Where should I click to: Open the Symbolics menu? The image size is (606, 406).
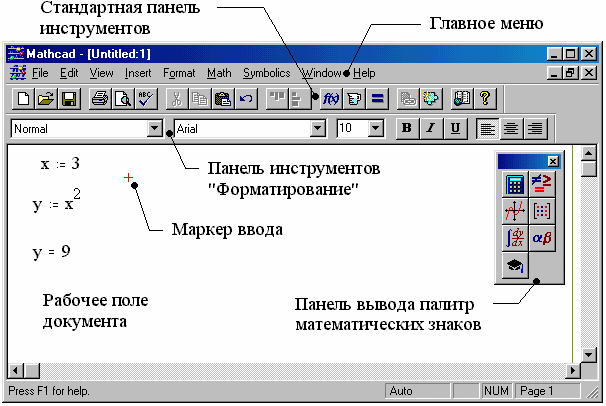pyautogui.click(x=266, y=73)
